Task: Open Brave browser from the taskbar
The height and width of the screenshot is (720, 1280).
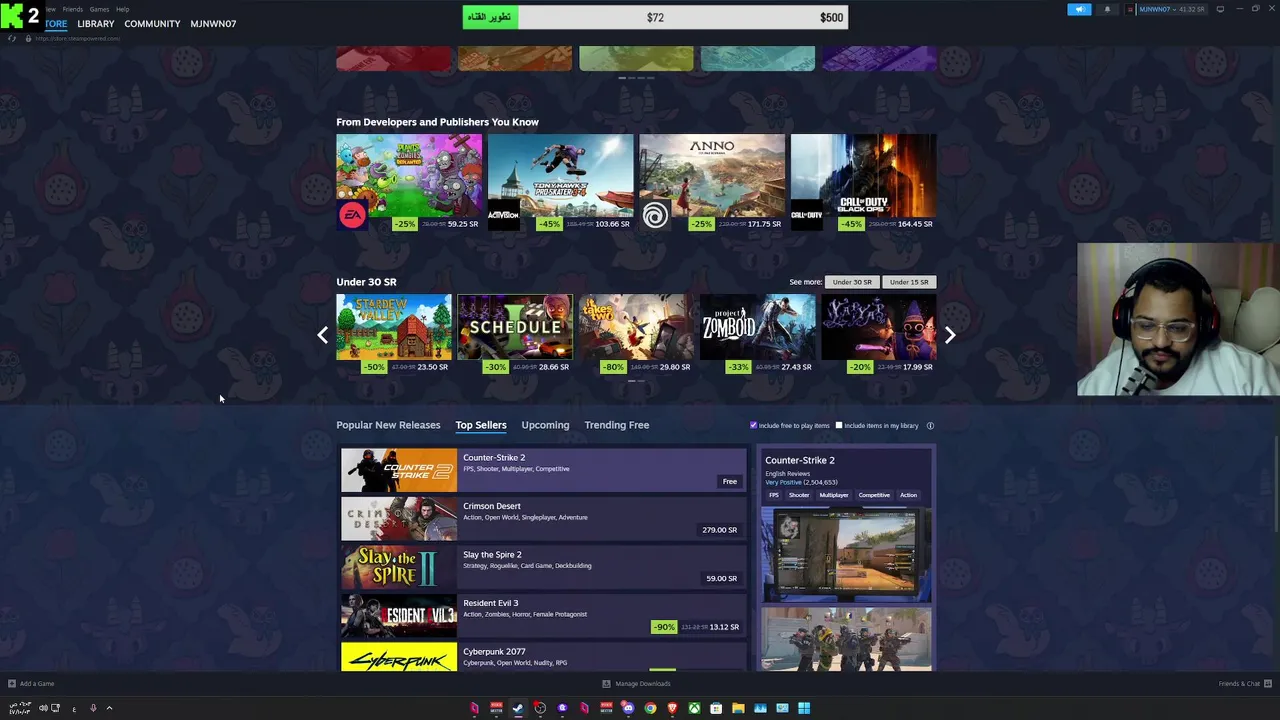Action: (x=672, y=708)
